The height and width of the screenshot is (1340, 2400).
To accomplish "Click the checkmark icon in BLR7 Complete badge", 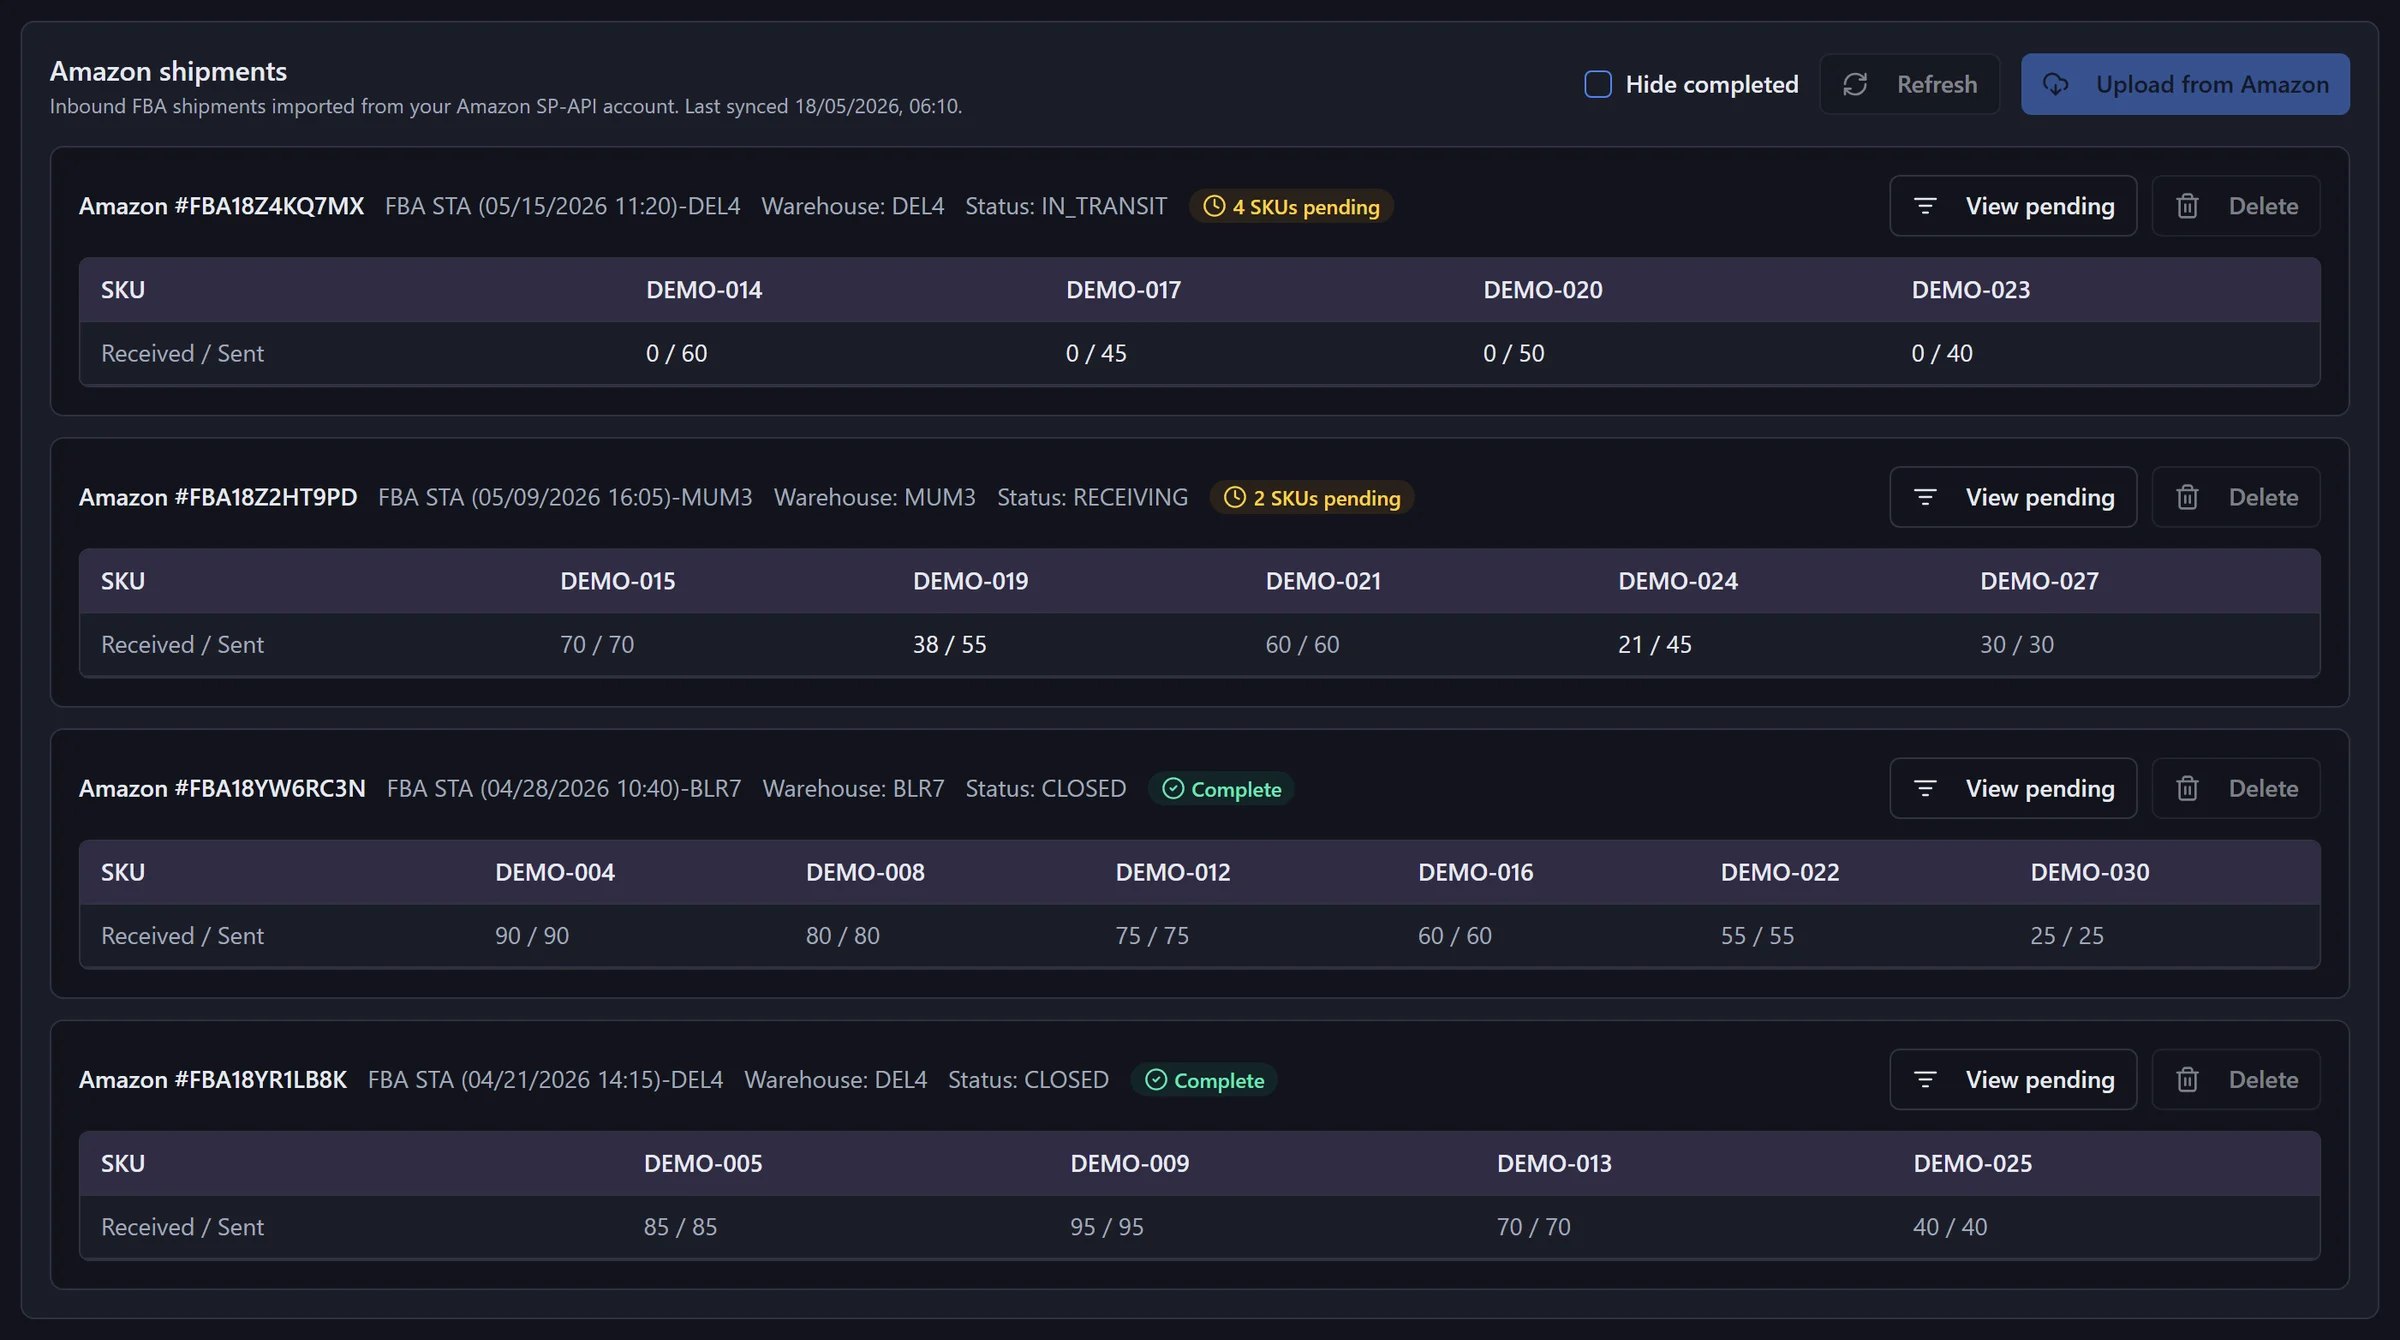I will tap(1173, 789).
